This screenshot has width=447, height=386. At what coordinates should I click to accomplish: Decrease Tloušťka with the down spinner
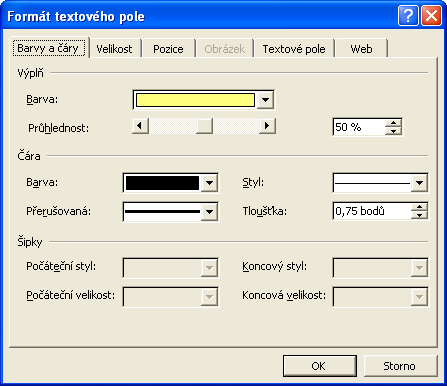[x=419, y=215]
